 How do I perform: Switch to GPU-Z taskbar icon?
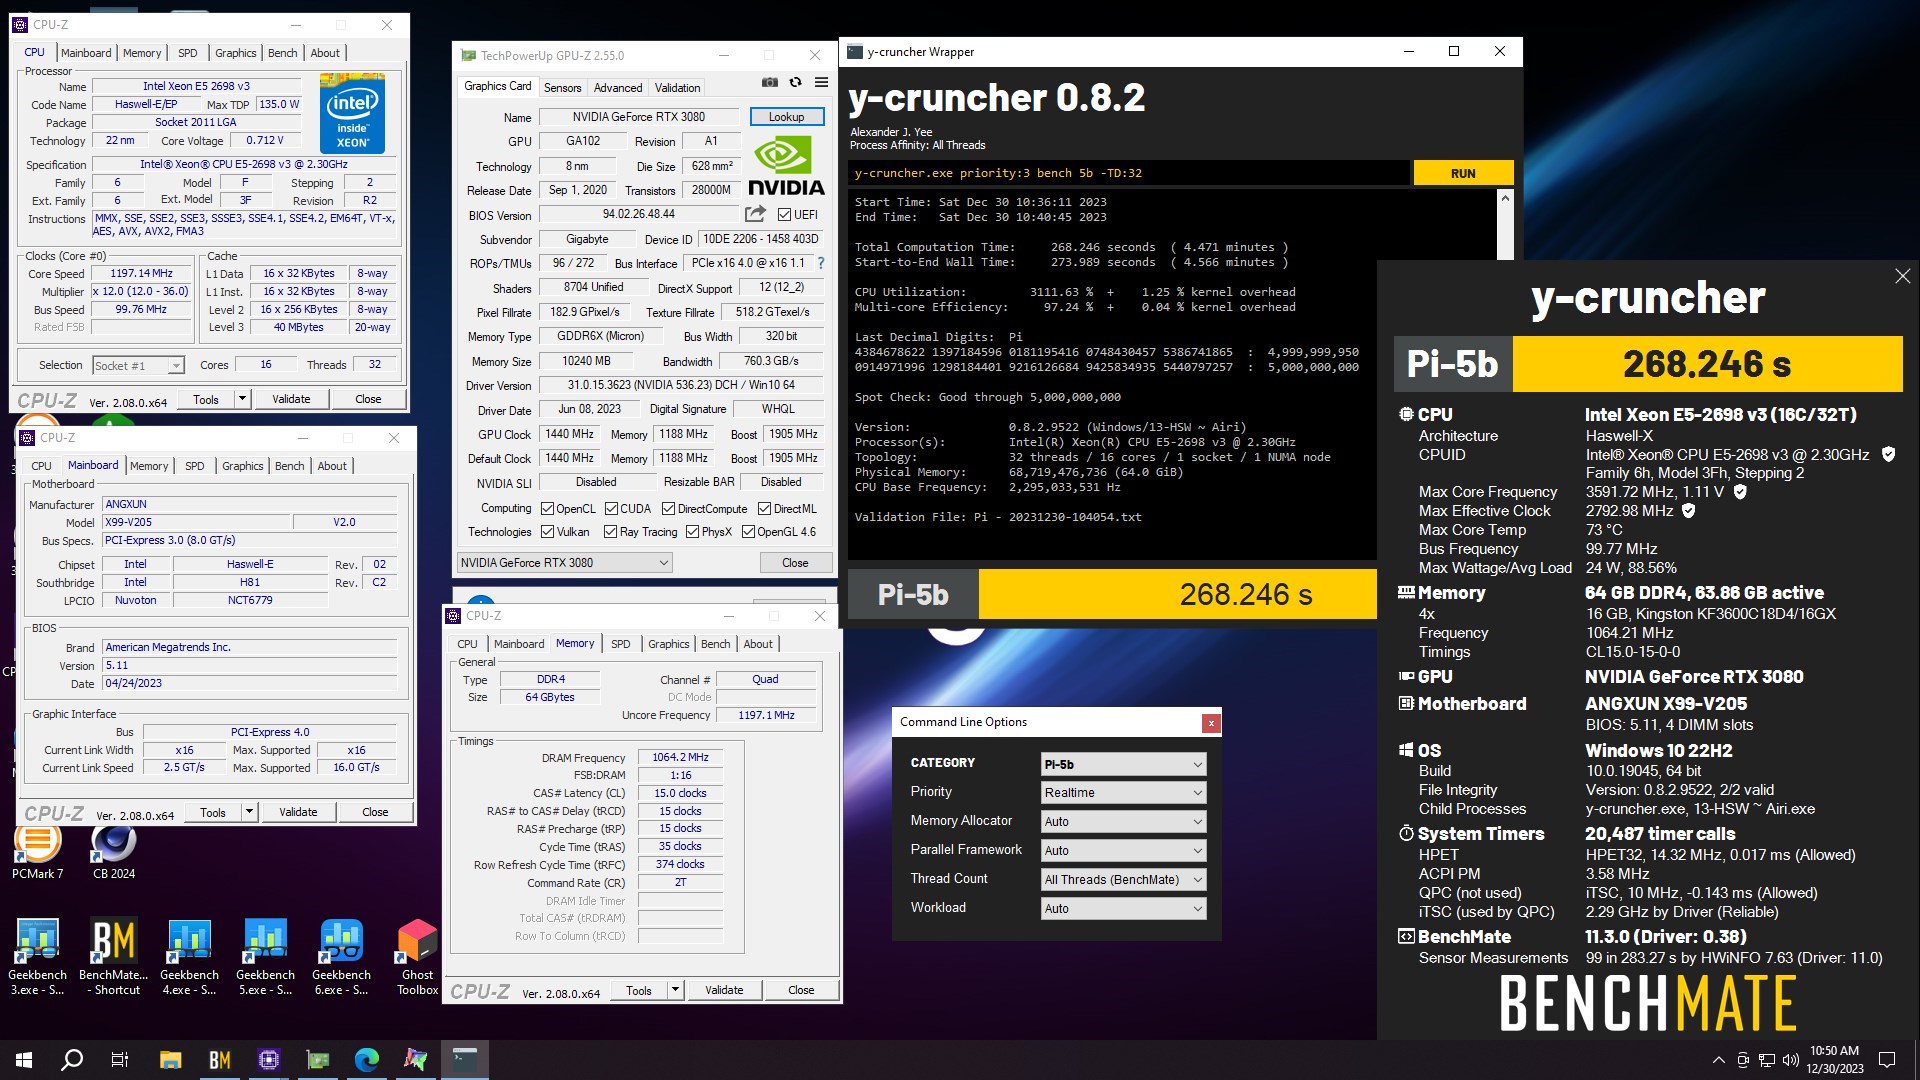click(x=318, y=1060)
